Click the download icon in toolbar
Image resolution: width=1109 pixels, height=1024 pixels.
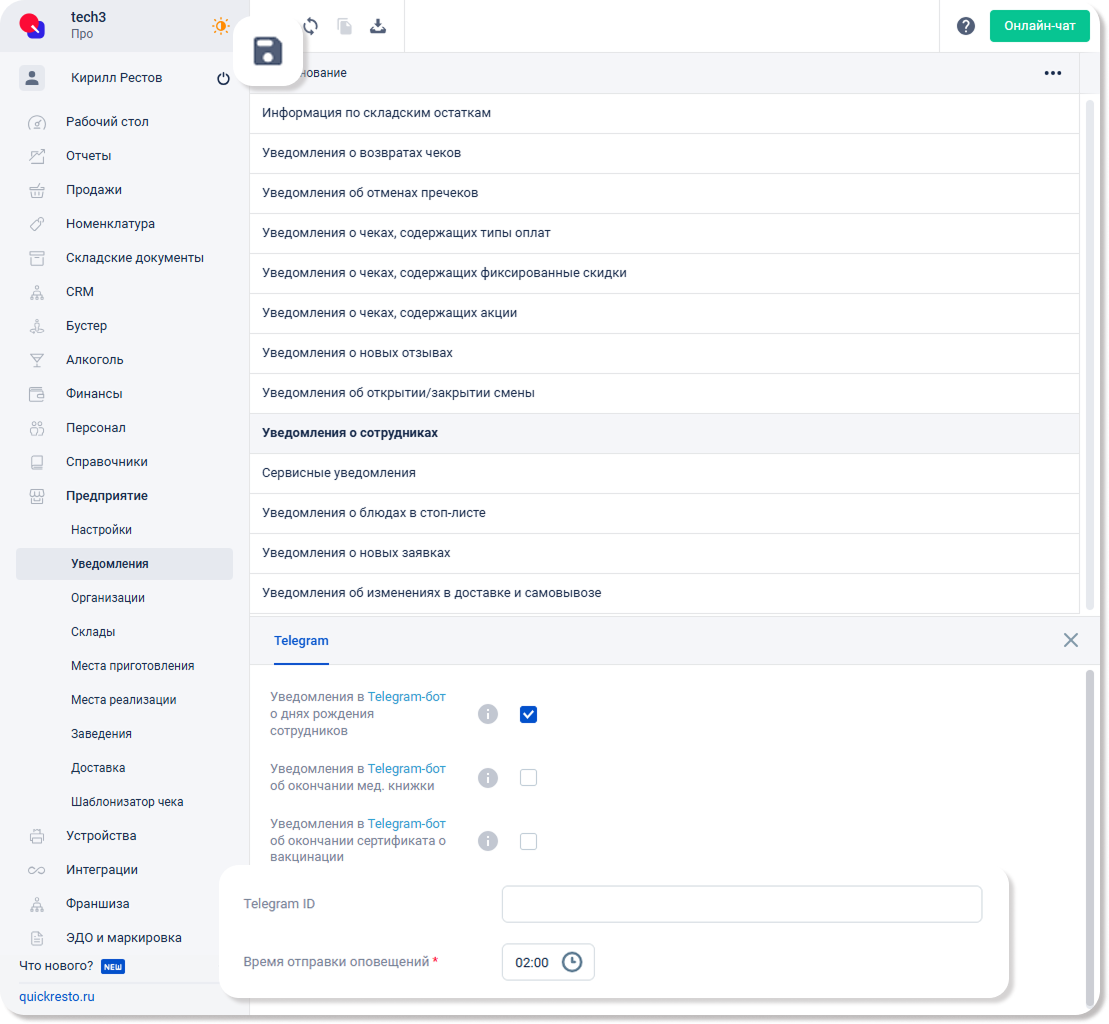[x=378, y=27]
